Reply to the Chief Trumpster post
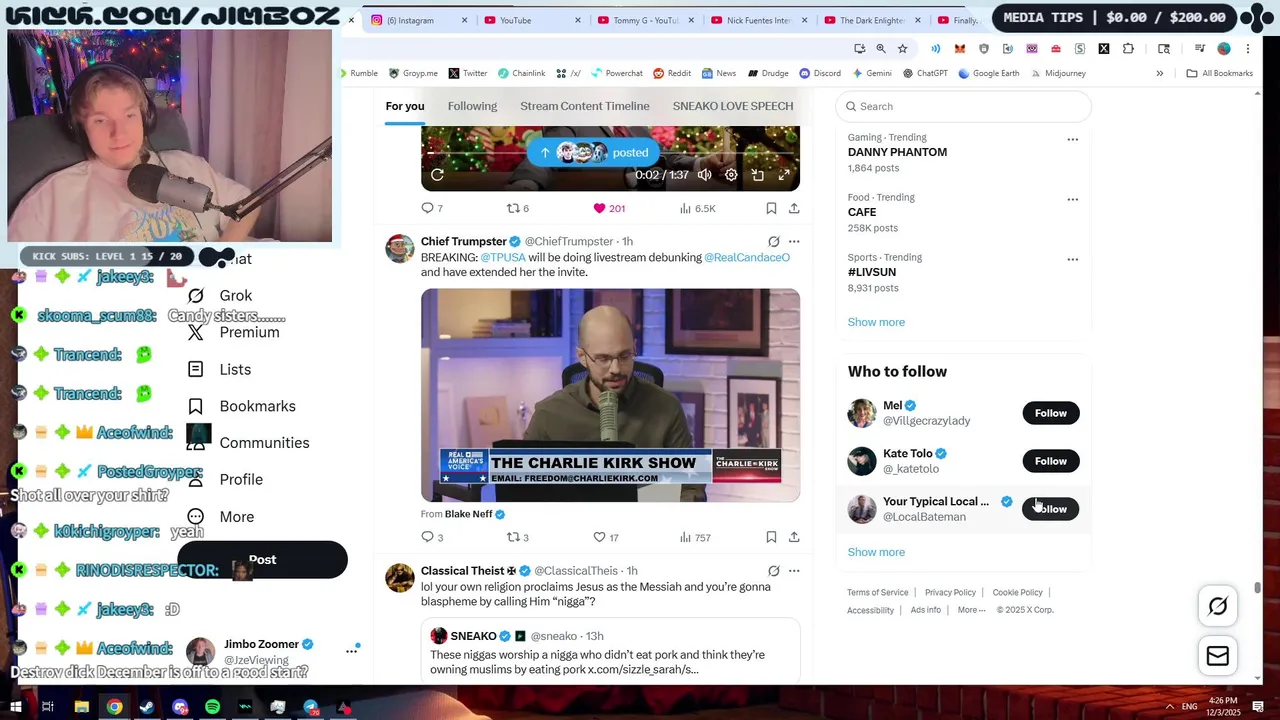The height and width of the screenshot is (720, 1280). (x=432, y=537)
